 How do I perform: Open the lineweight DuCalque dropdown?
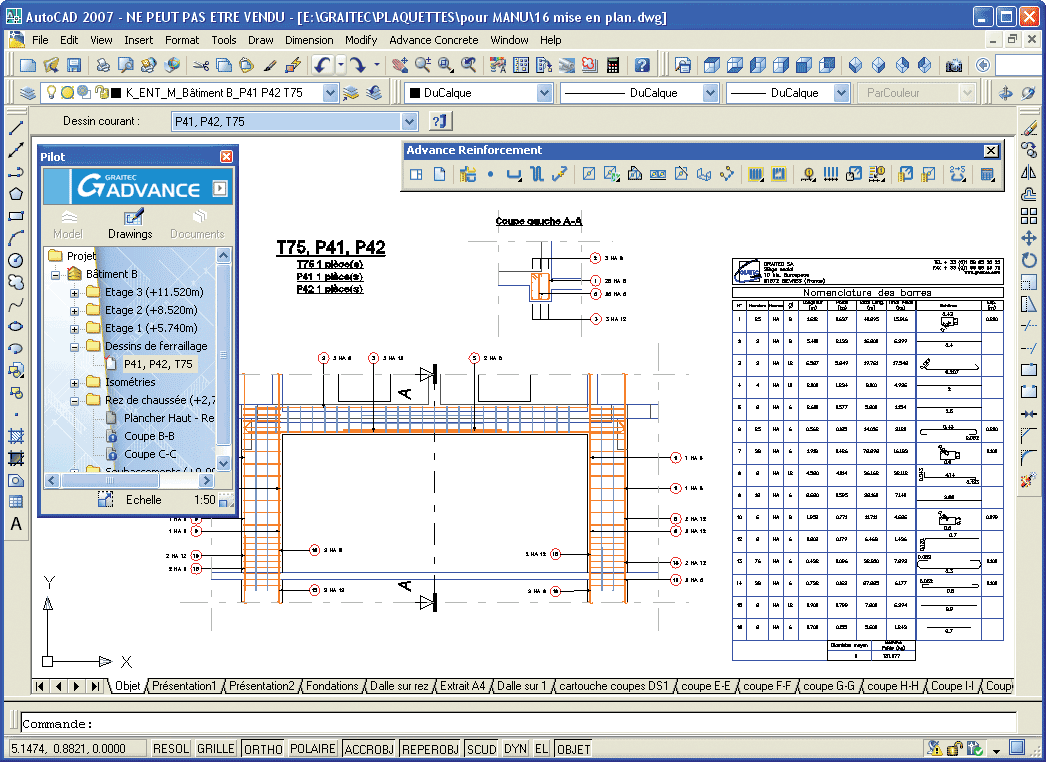(841, 93)
